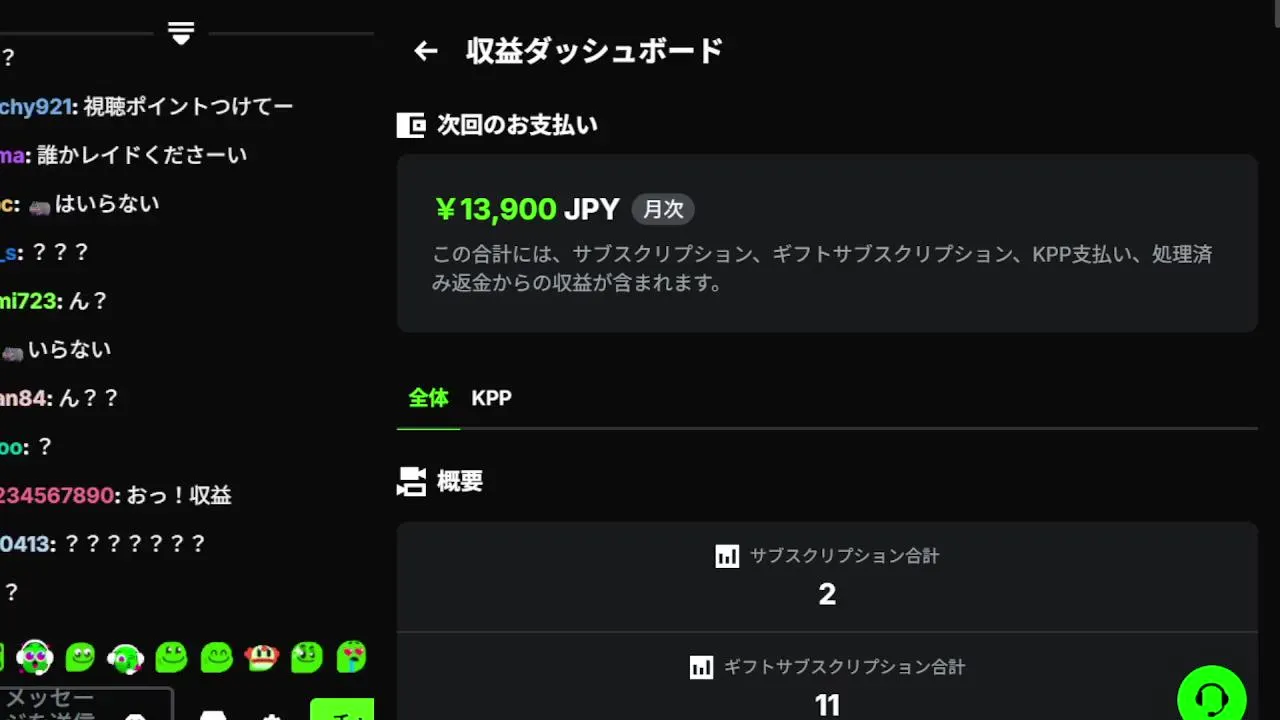The height and width of the screenshot is (720, 1280).
Task: Pick the red-haired clown emote
Action: tap(261, 657)
